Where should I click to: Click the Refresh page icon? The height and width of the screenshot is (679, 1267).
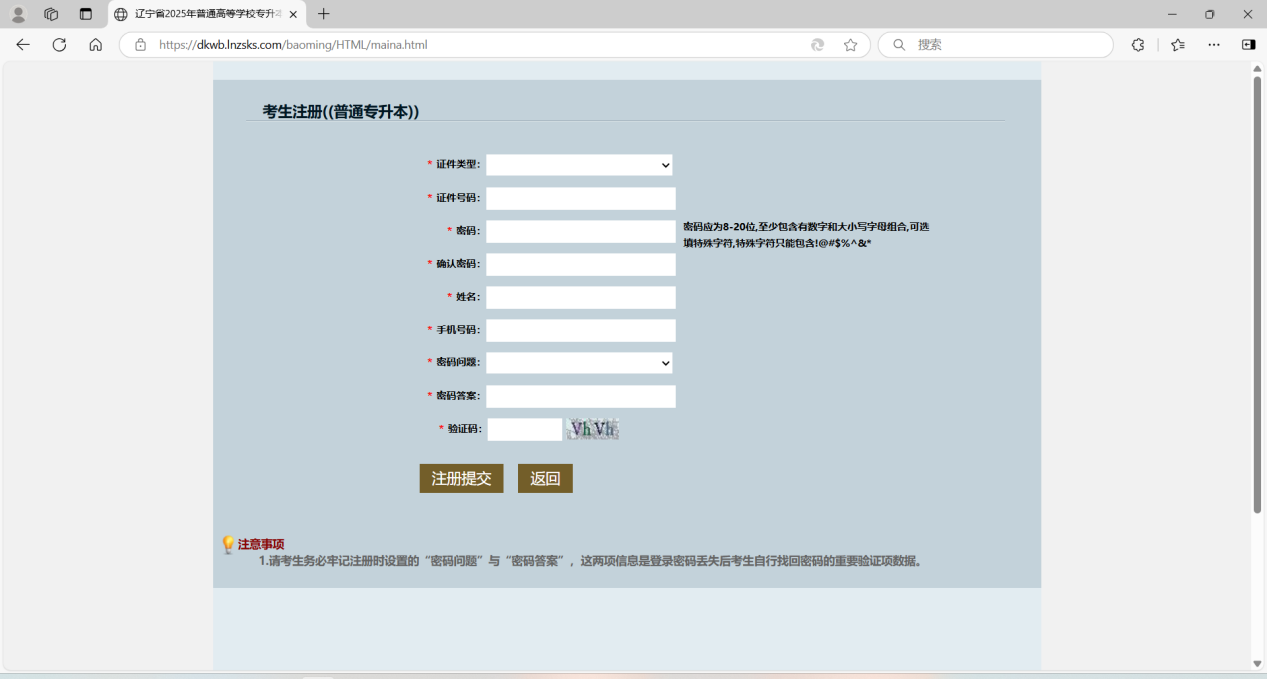click(x=59, y=45)
